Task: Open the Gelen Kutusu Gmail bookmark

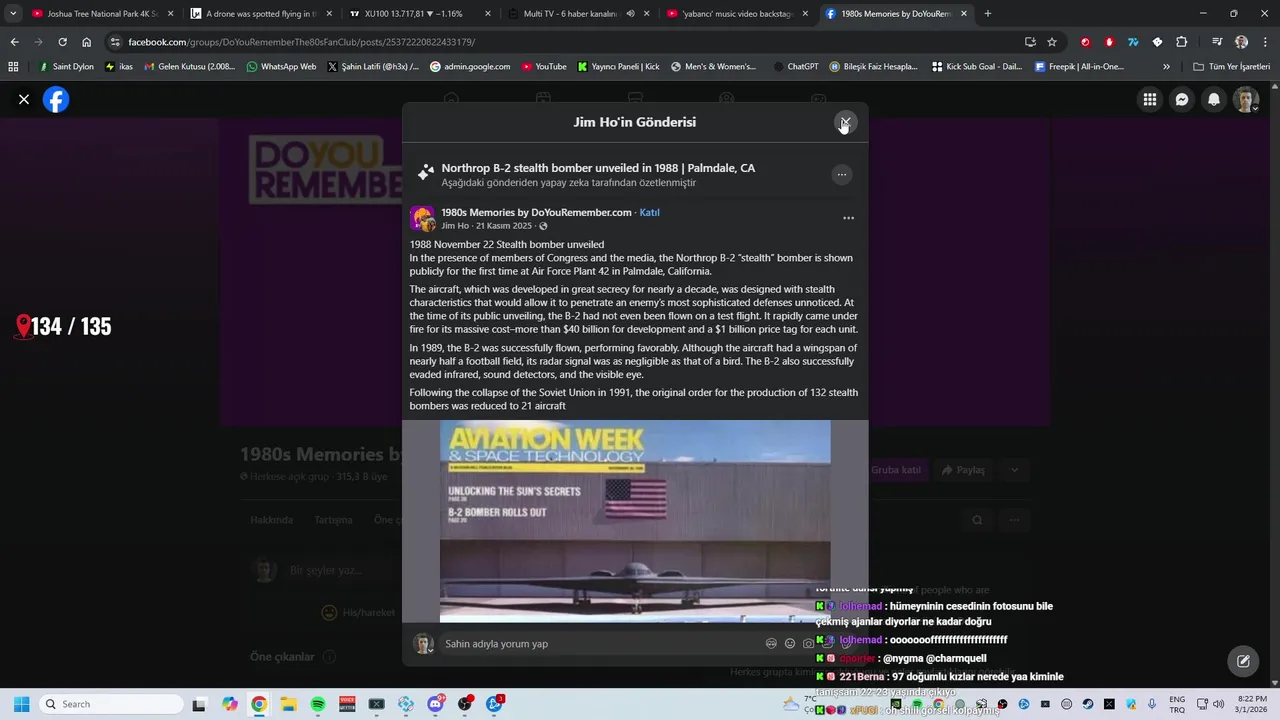Action: pos(190,67)
